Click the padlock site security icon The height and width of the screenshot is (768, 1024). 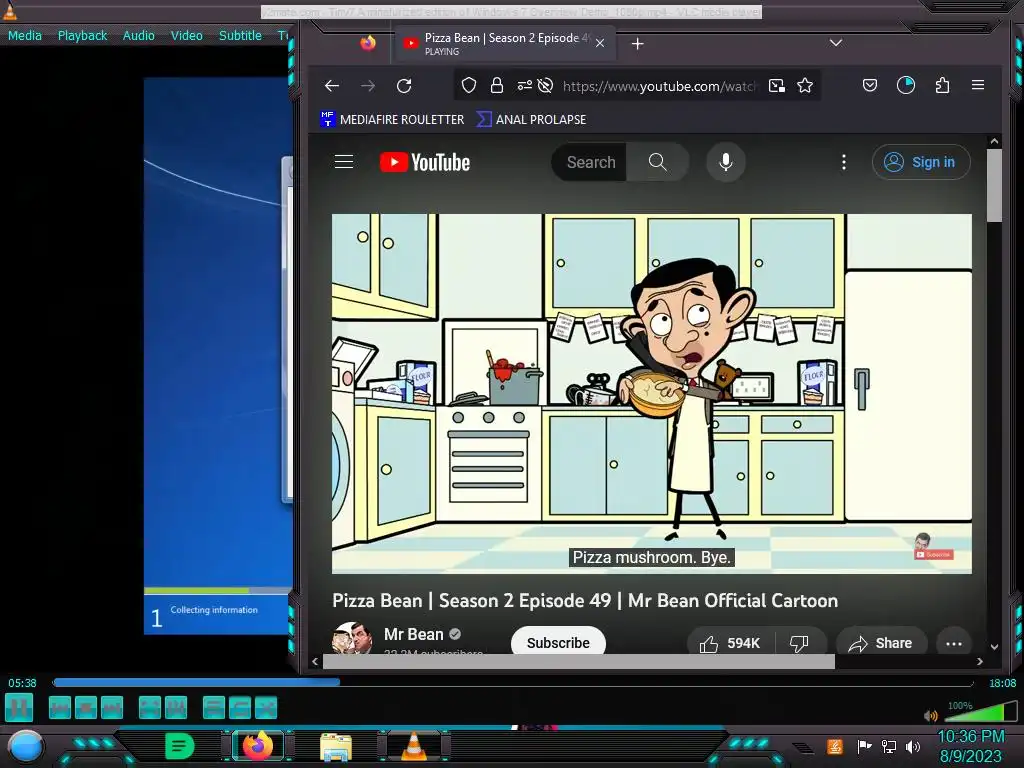click(497, 86)
